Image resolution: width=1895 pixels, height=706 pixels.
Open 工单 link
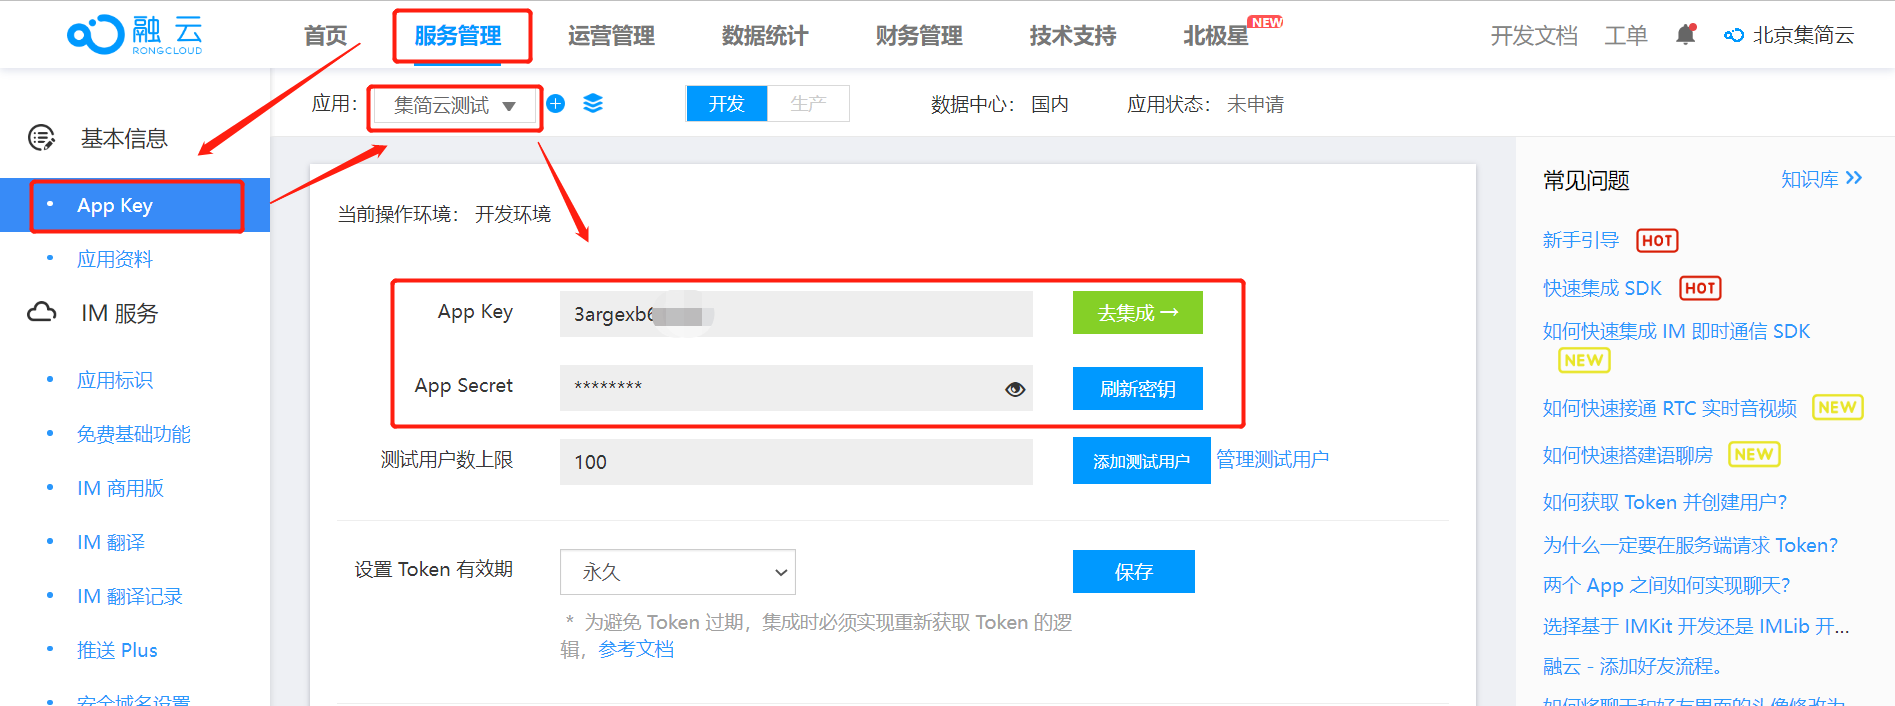(1626, 36)
